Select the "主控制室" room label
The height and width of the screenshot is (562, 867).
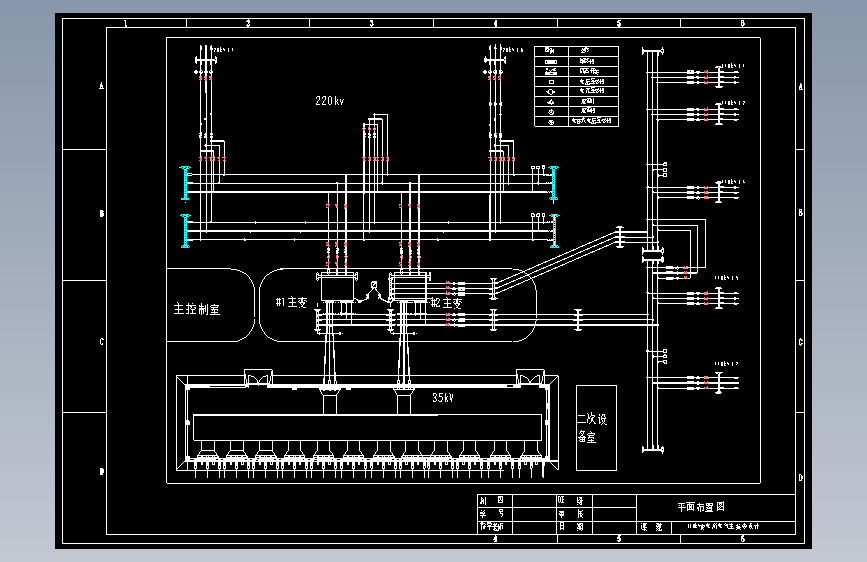(x=197, y=309)
